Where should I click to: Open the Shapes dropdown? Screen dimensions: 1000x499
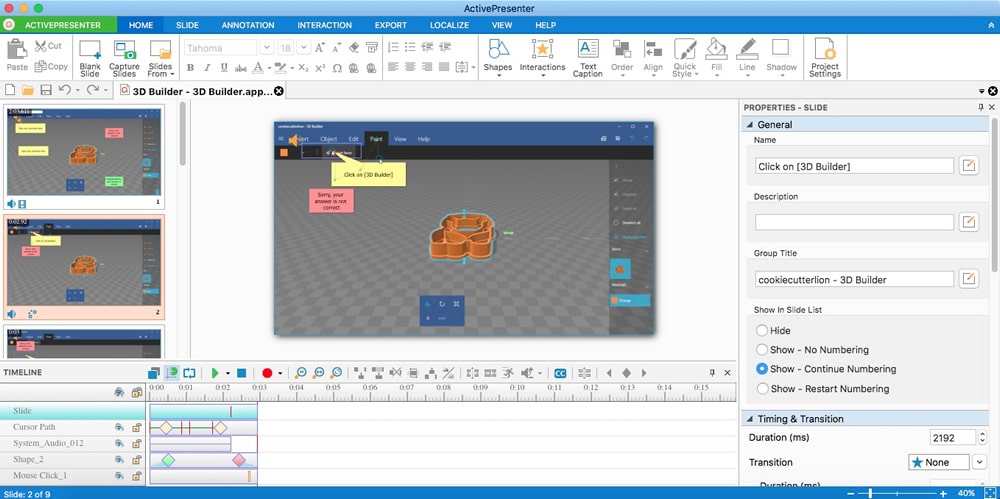497,58
